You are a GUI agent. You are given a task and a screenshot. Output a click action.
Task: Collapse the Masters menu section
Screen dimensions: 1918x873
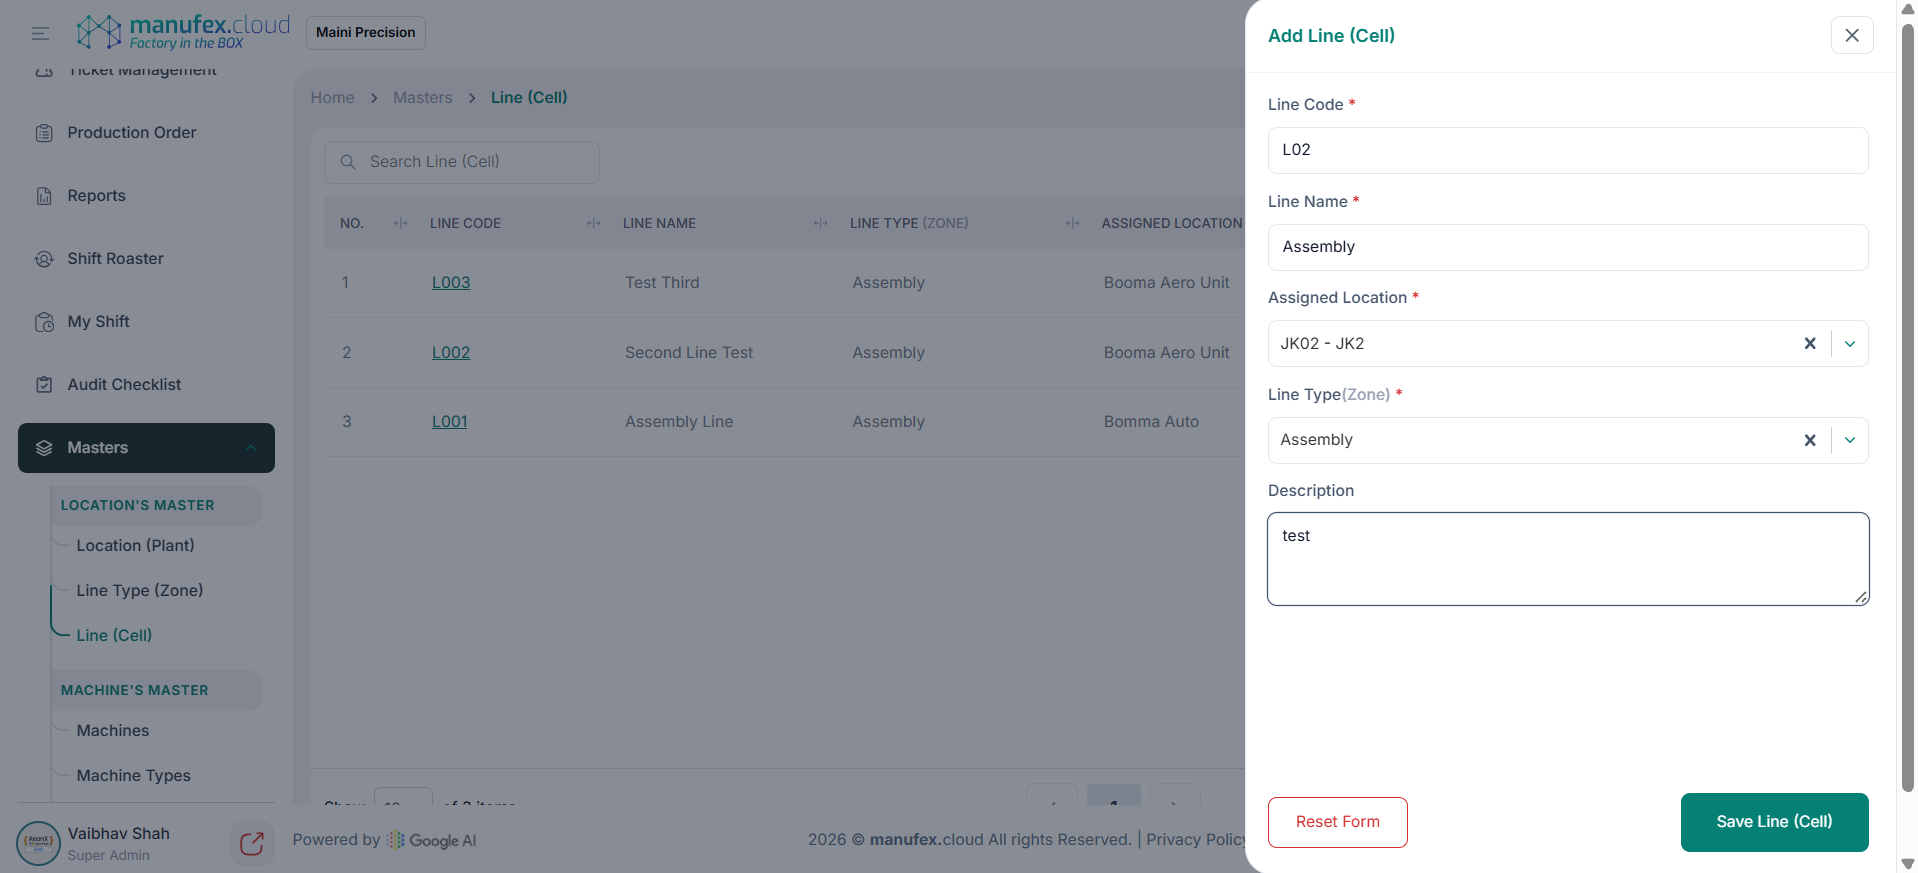click(x=251, y=448)
